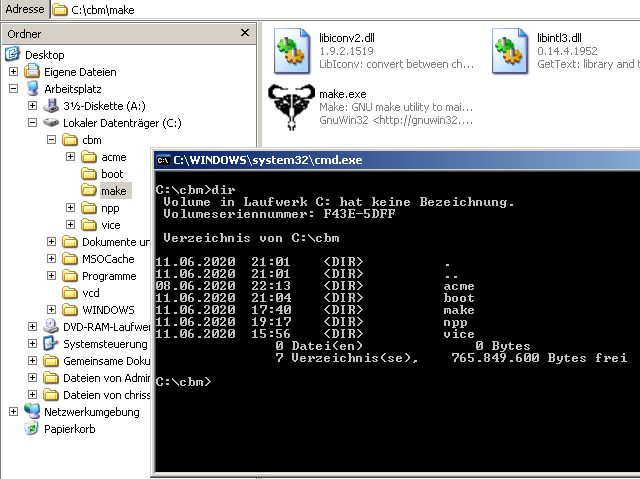
Task: Open the libintl3.dll file icon
Action: (x=510, y=51)
